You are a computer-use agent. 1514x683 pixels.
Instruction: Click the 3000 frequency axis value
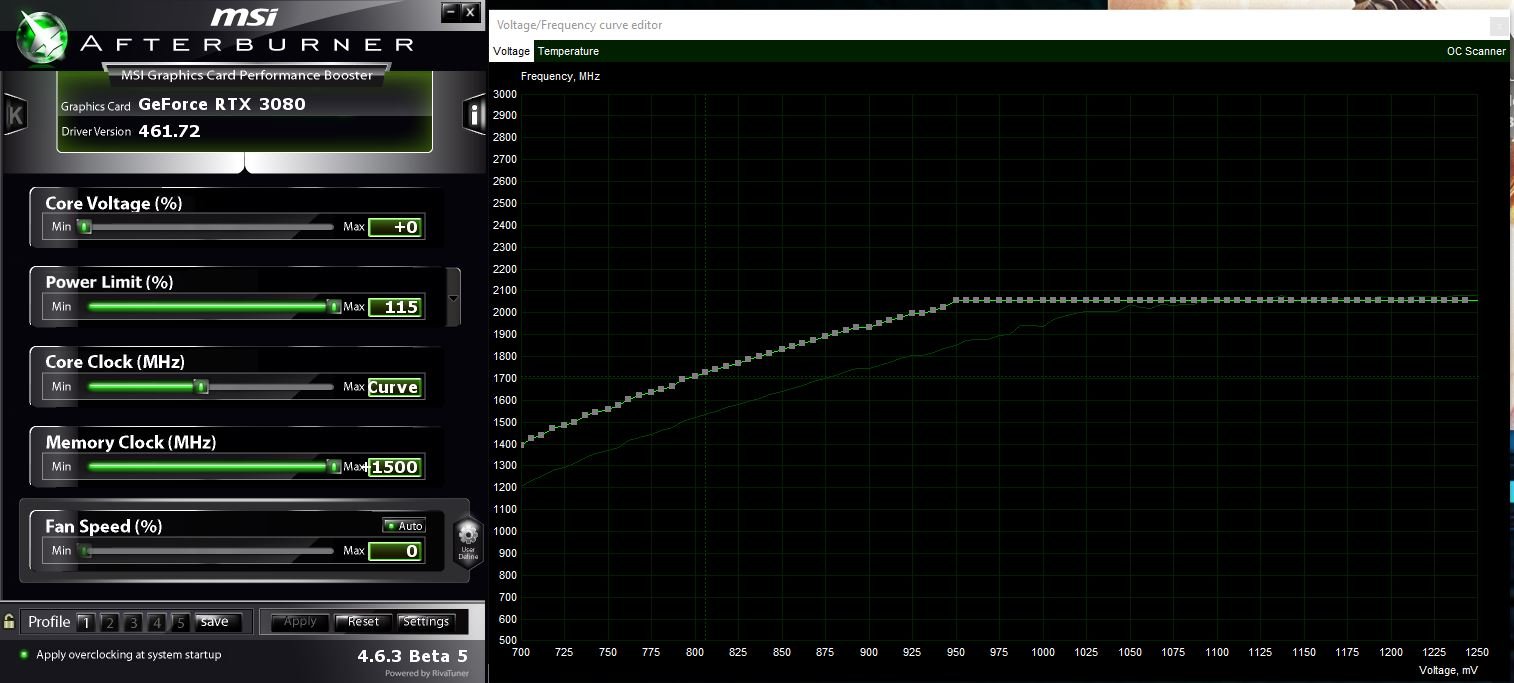[x=505, y=94]
